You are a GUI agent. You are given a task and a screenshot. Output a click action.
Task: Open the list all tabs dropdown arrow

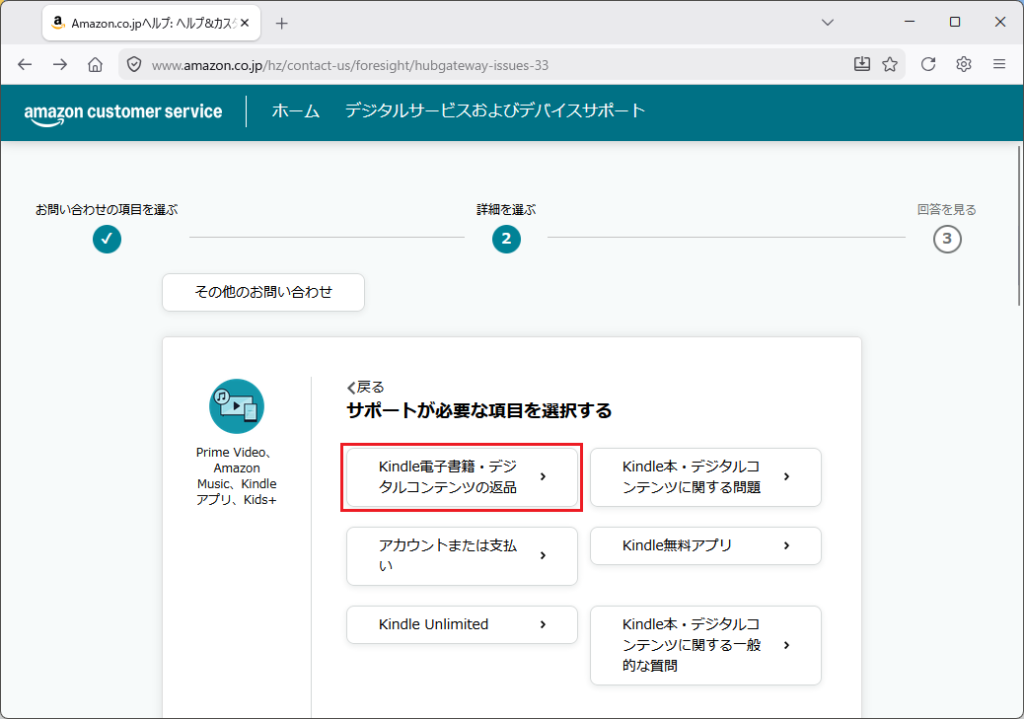click(x=827, y=22)
